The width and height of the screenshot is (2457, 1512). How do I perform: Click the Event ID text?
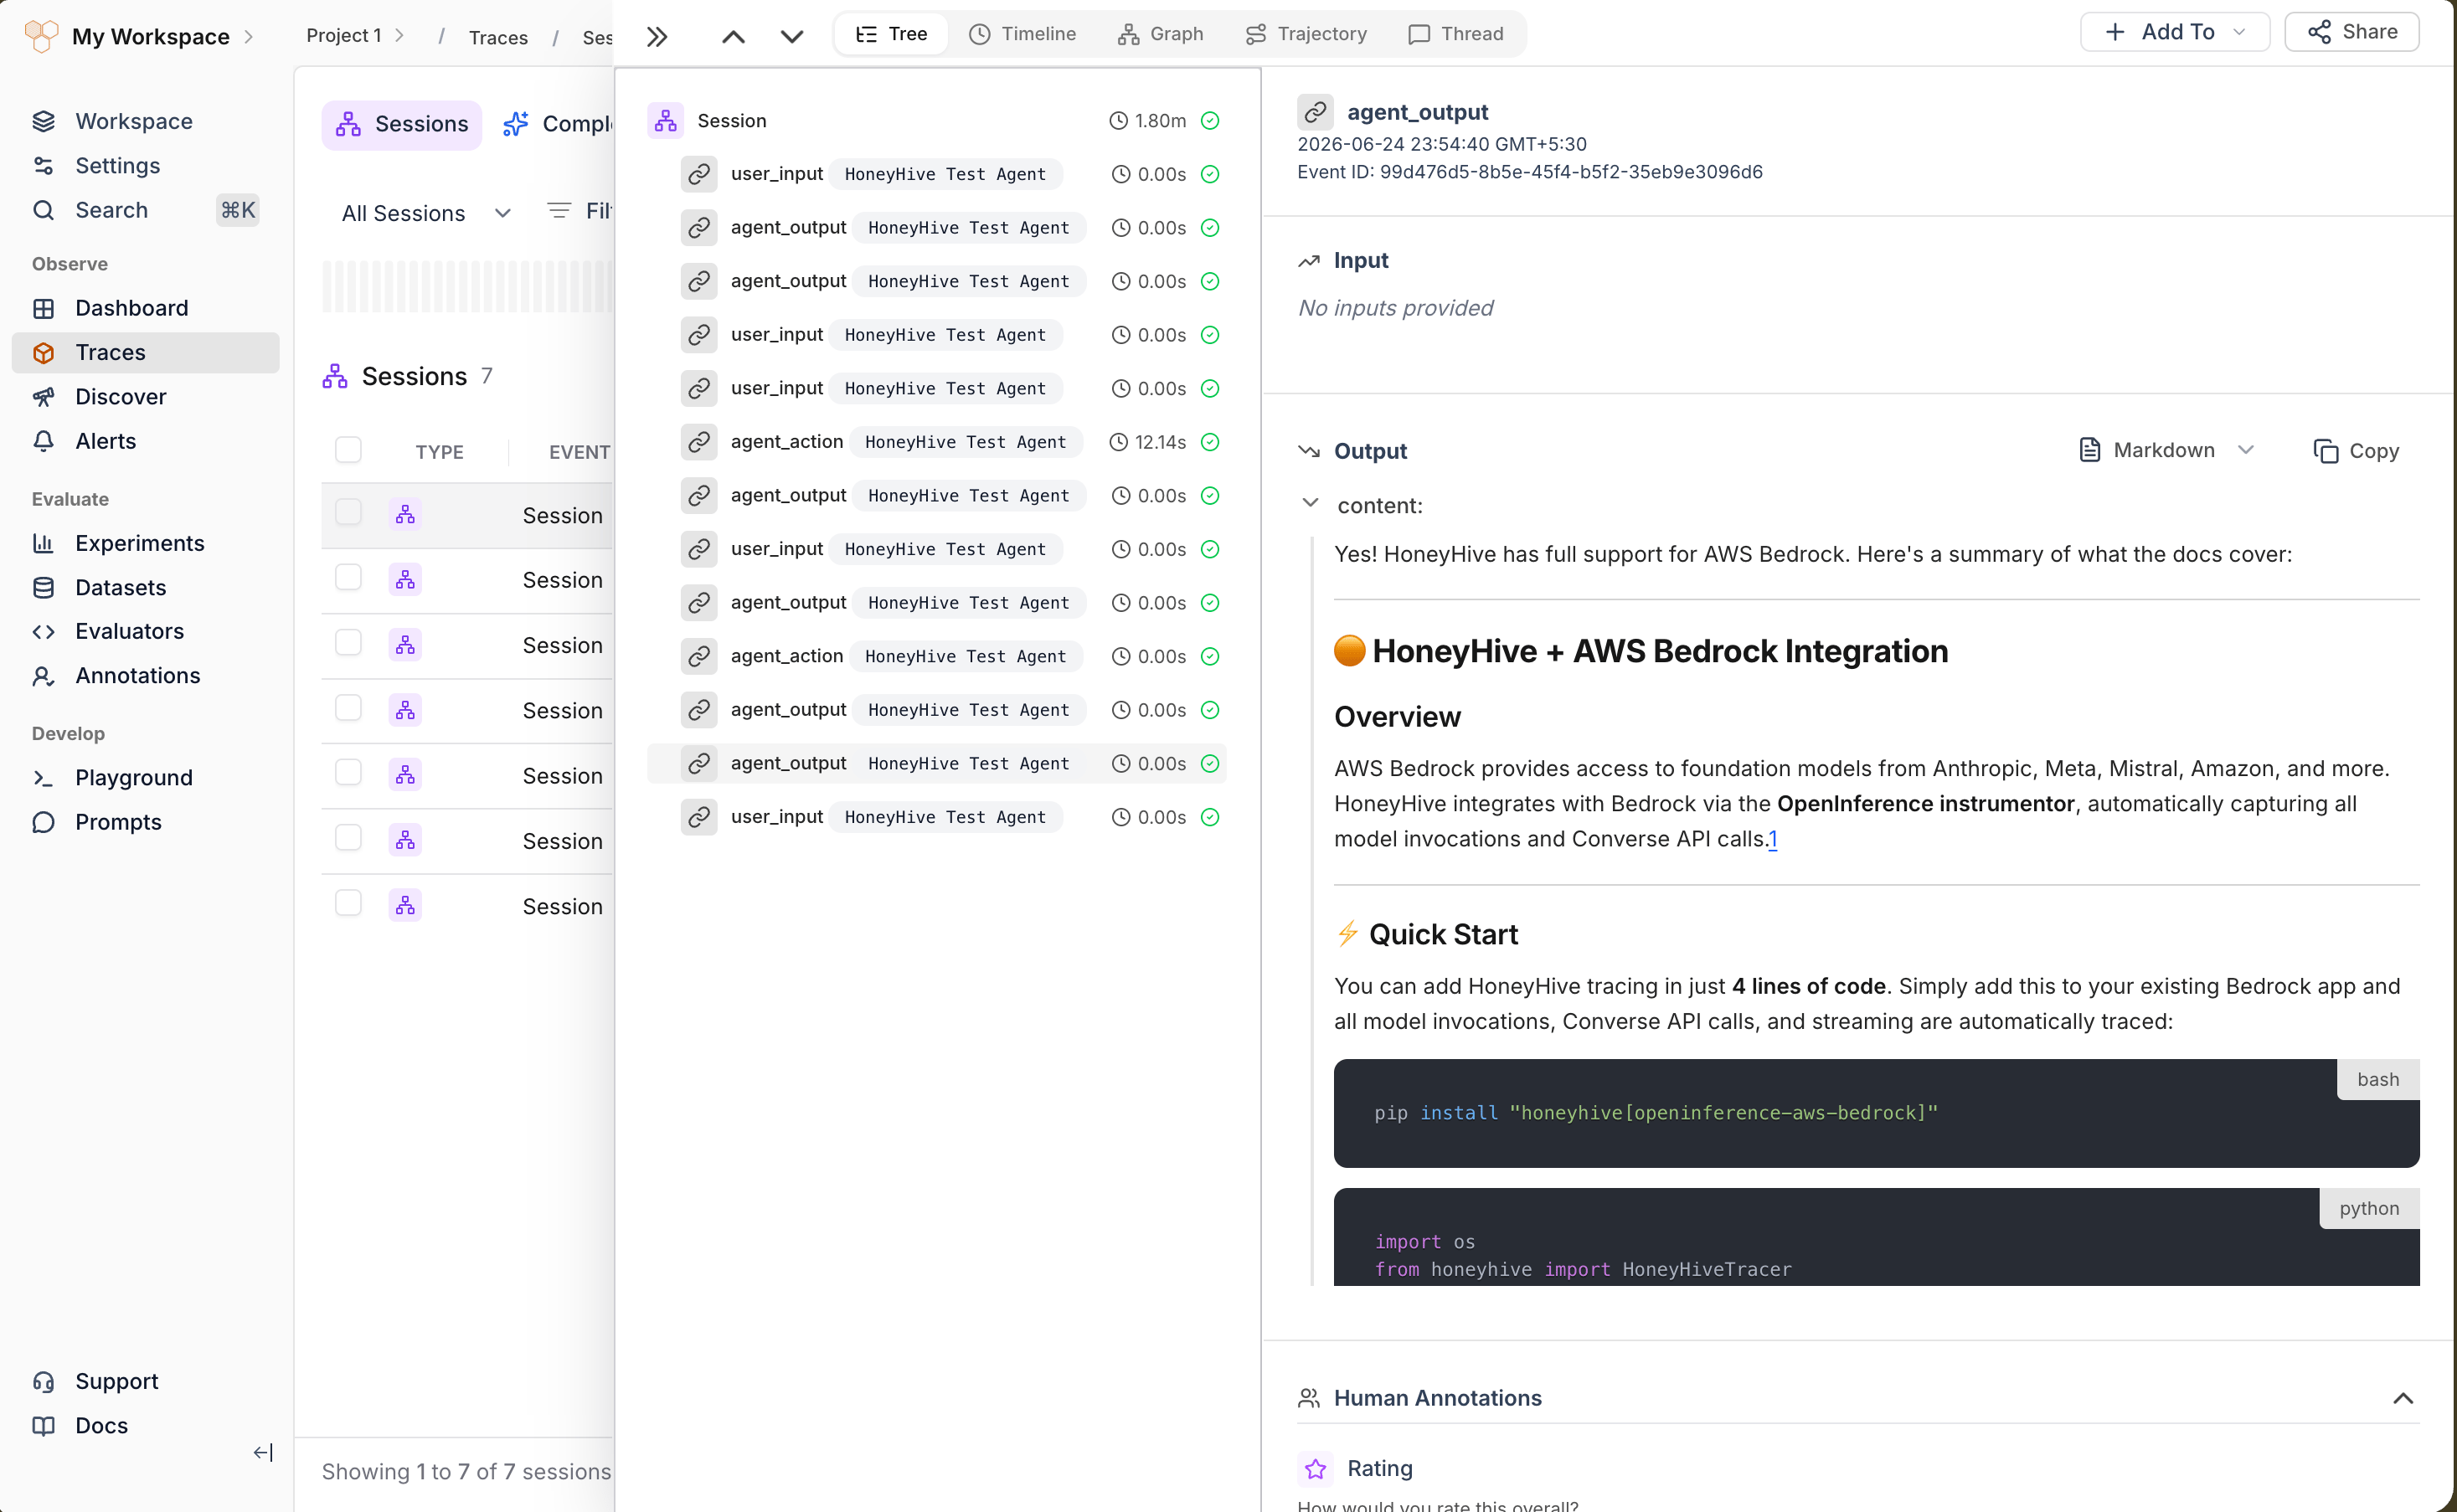point(1530,172)
